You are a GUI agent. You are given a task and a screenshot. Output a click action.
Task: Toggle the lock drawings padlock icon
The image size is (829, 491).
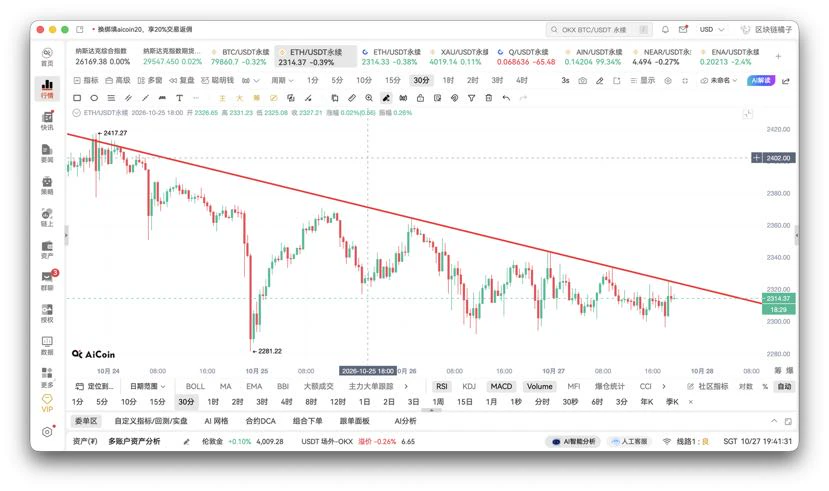(420, 98)
